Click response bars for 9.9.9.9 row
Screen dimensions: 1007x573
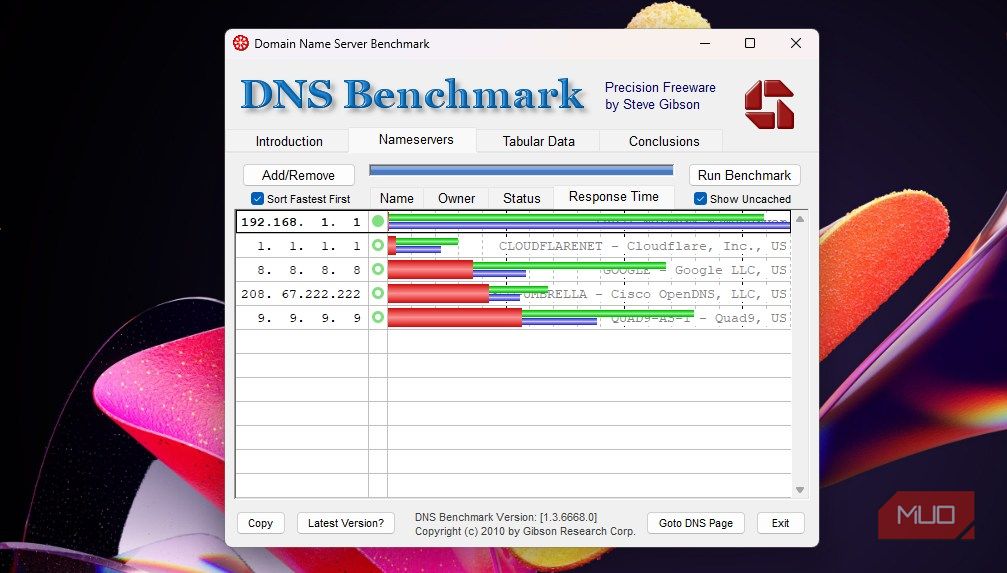[541, 317]
